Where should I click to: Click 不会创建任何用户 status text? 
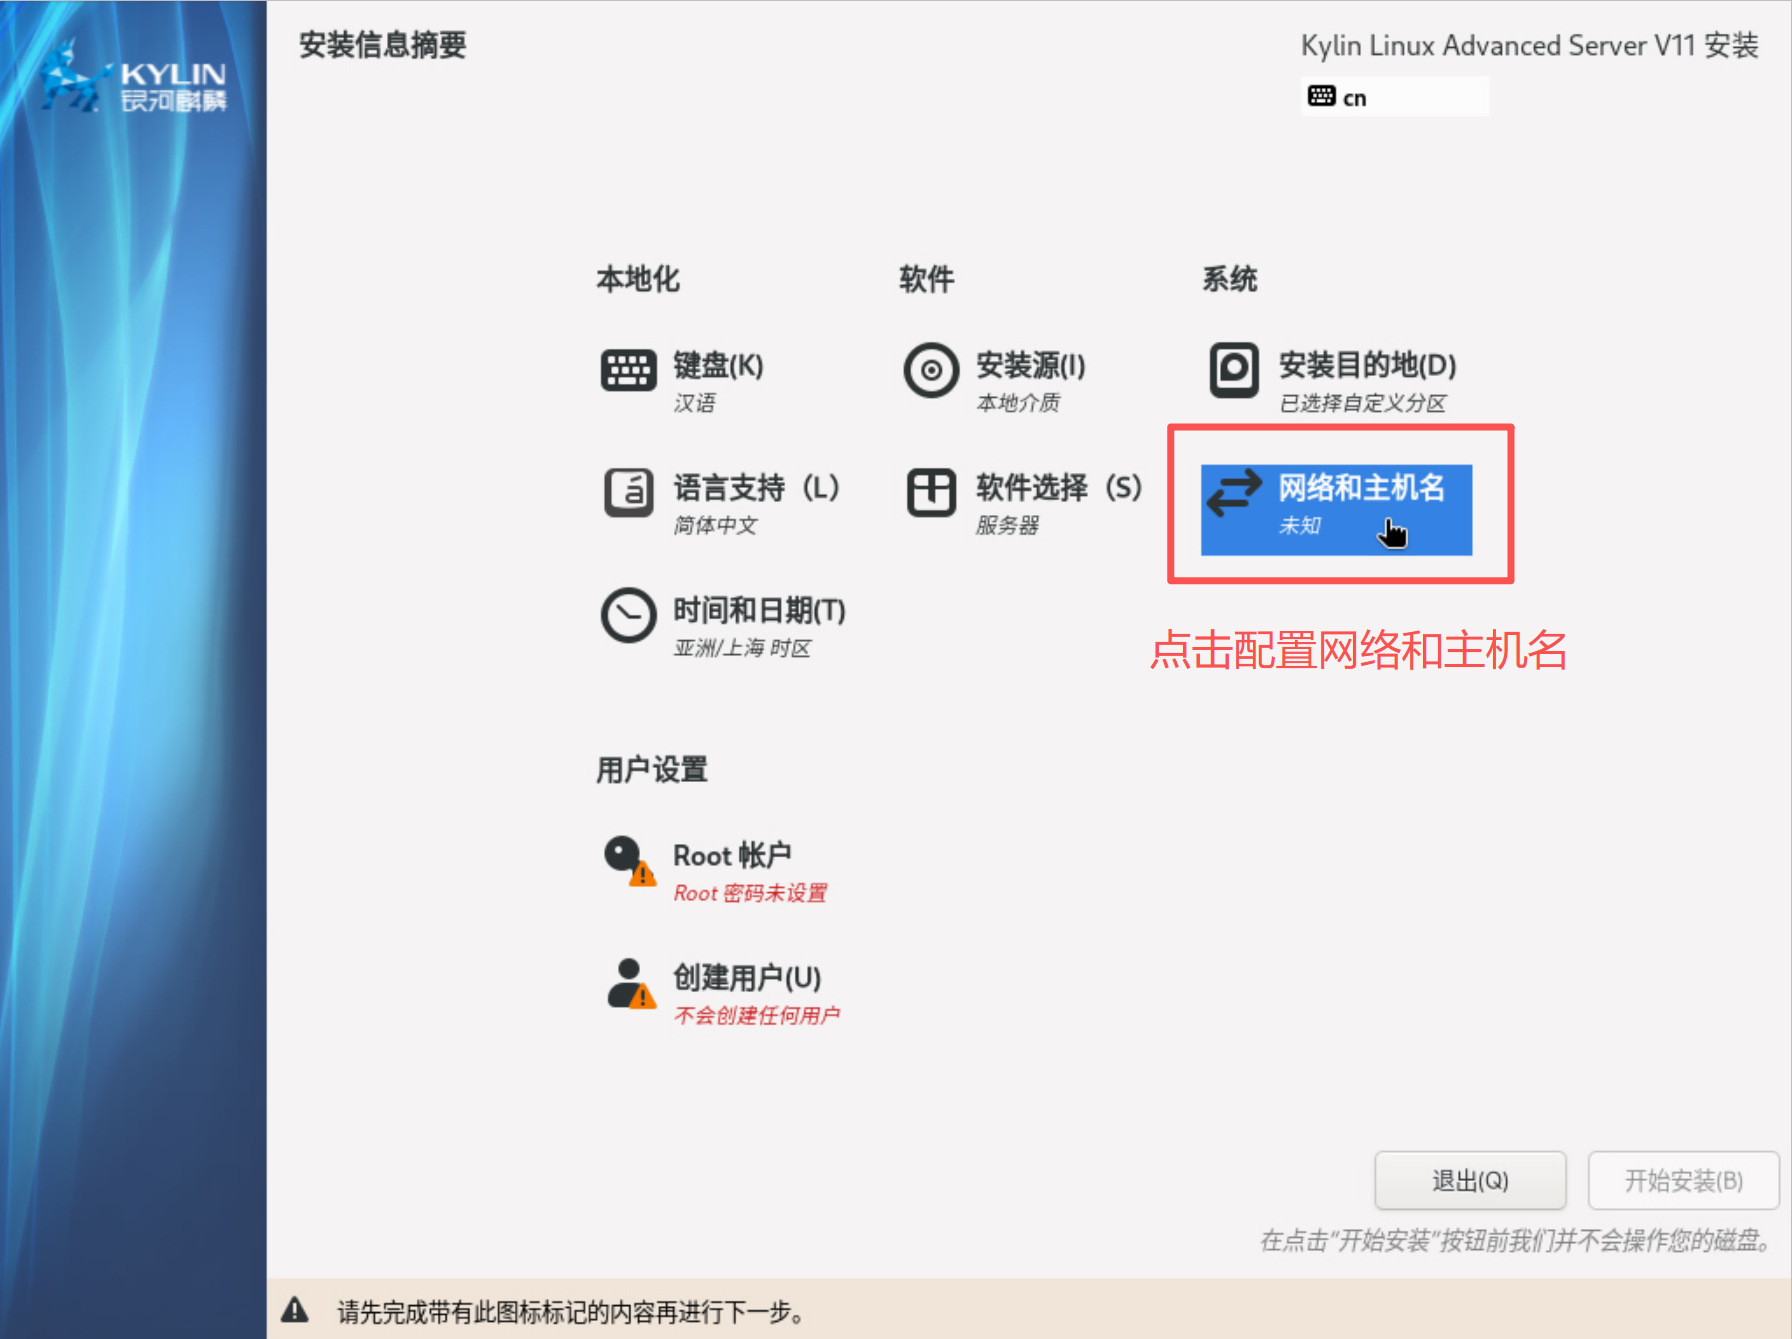[757, 1016]
